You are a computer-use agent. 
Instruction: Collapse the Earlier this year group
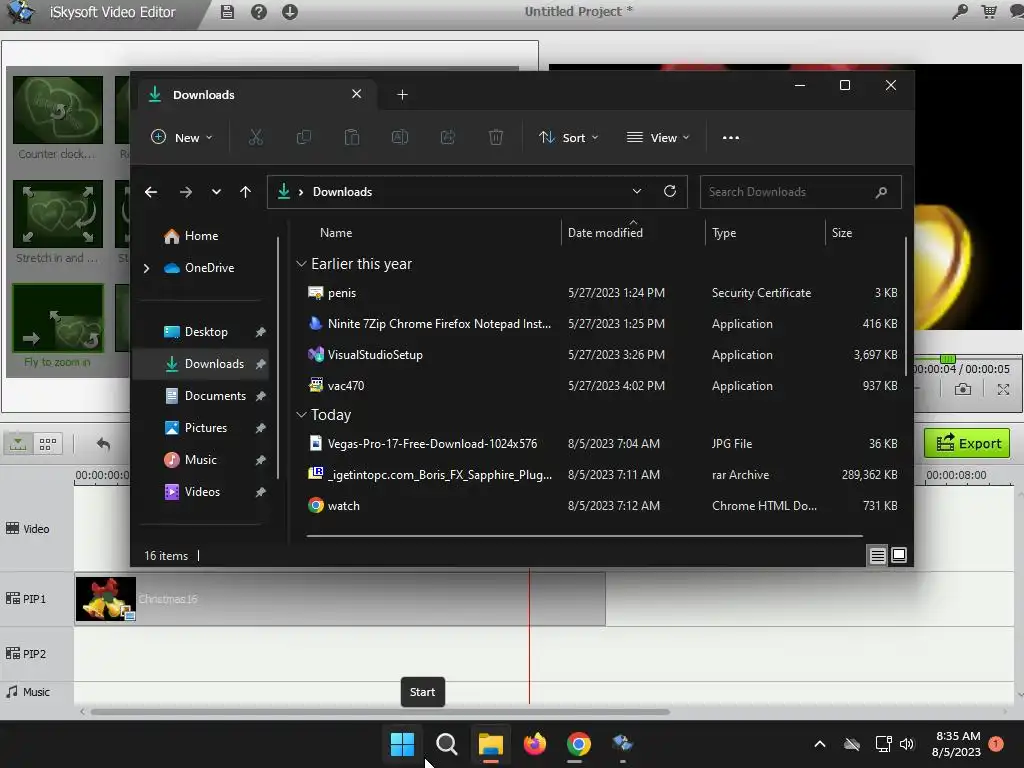point(301,264)
